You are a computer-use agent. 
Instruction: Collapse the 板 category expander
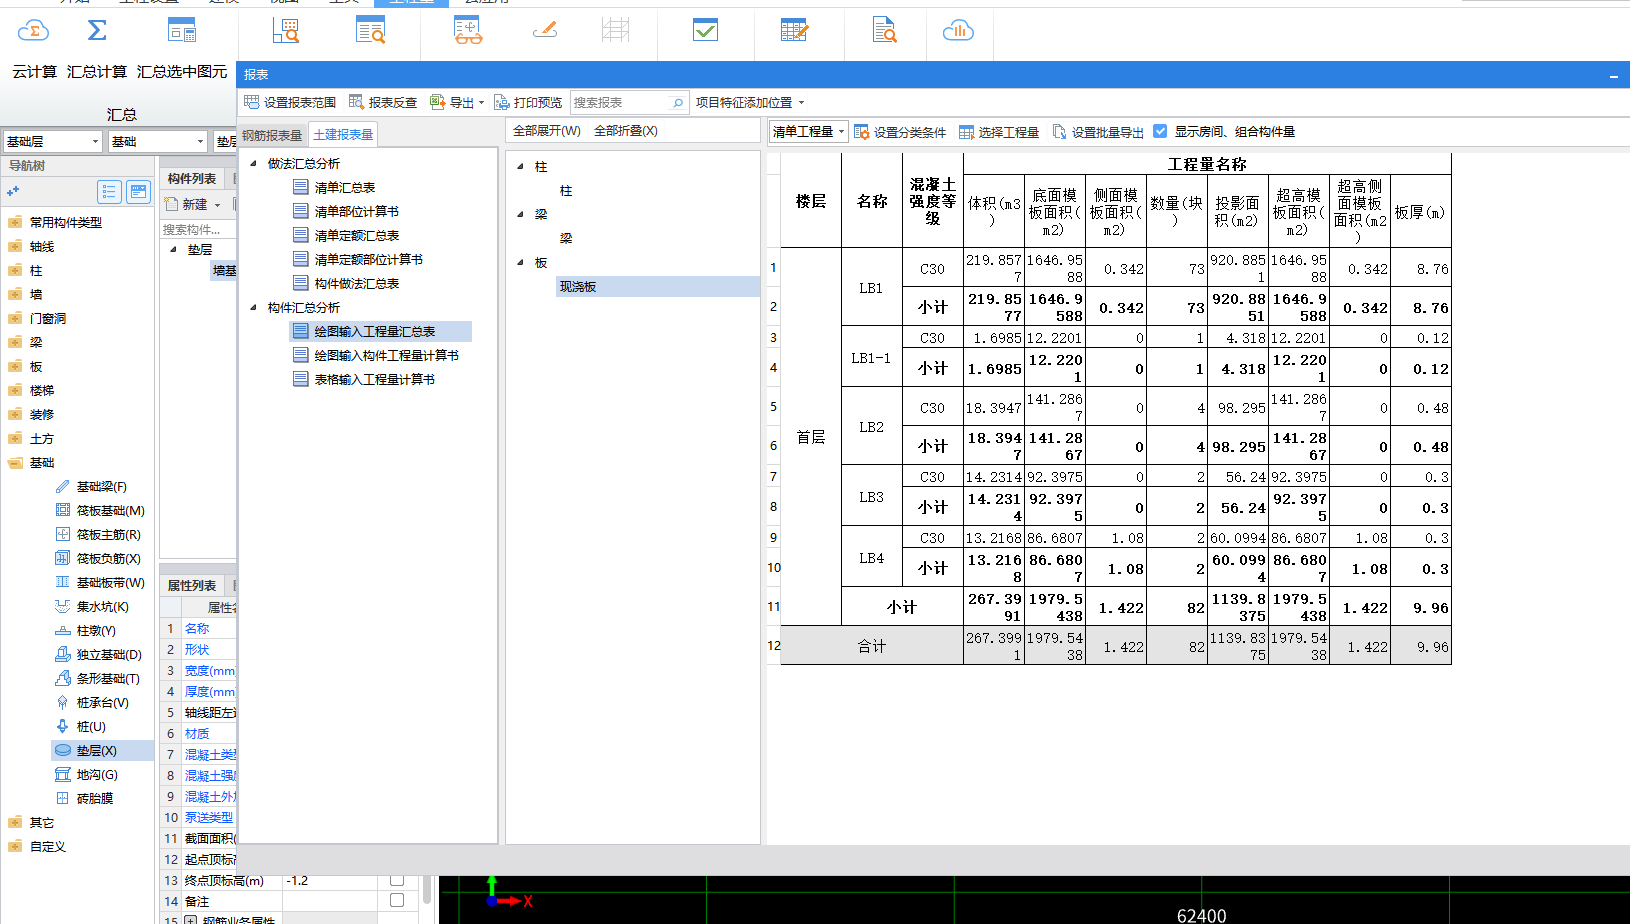click(520, 263)
